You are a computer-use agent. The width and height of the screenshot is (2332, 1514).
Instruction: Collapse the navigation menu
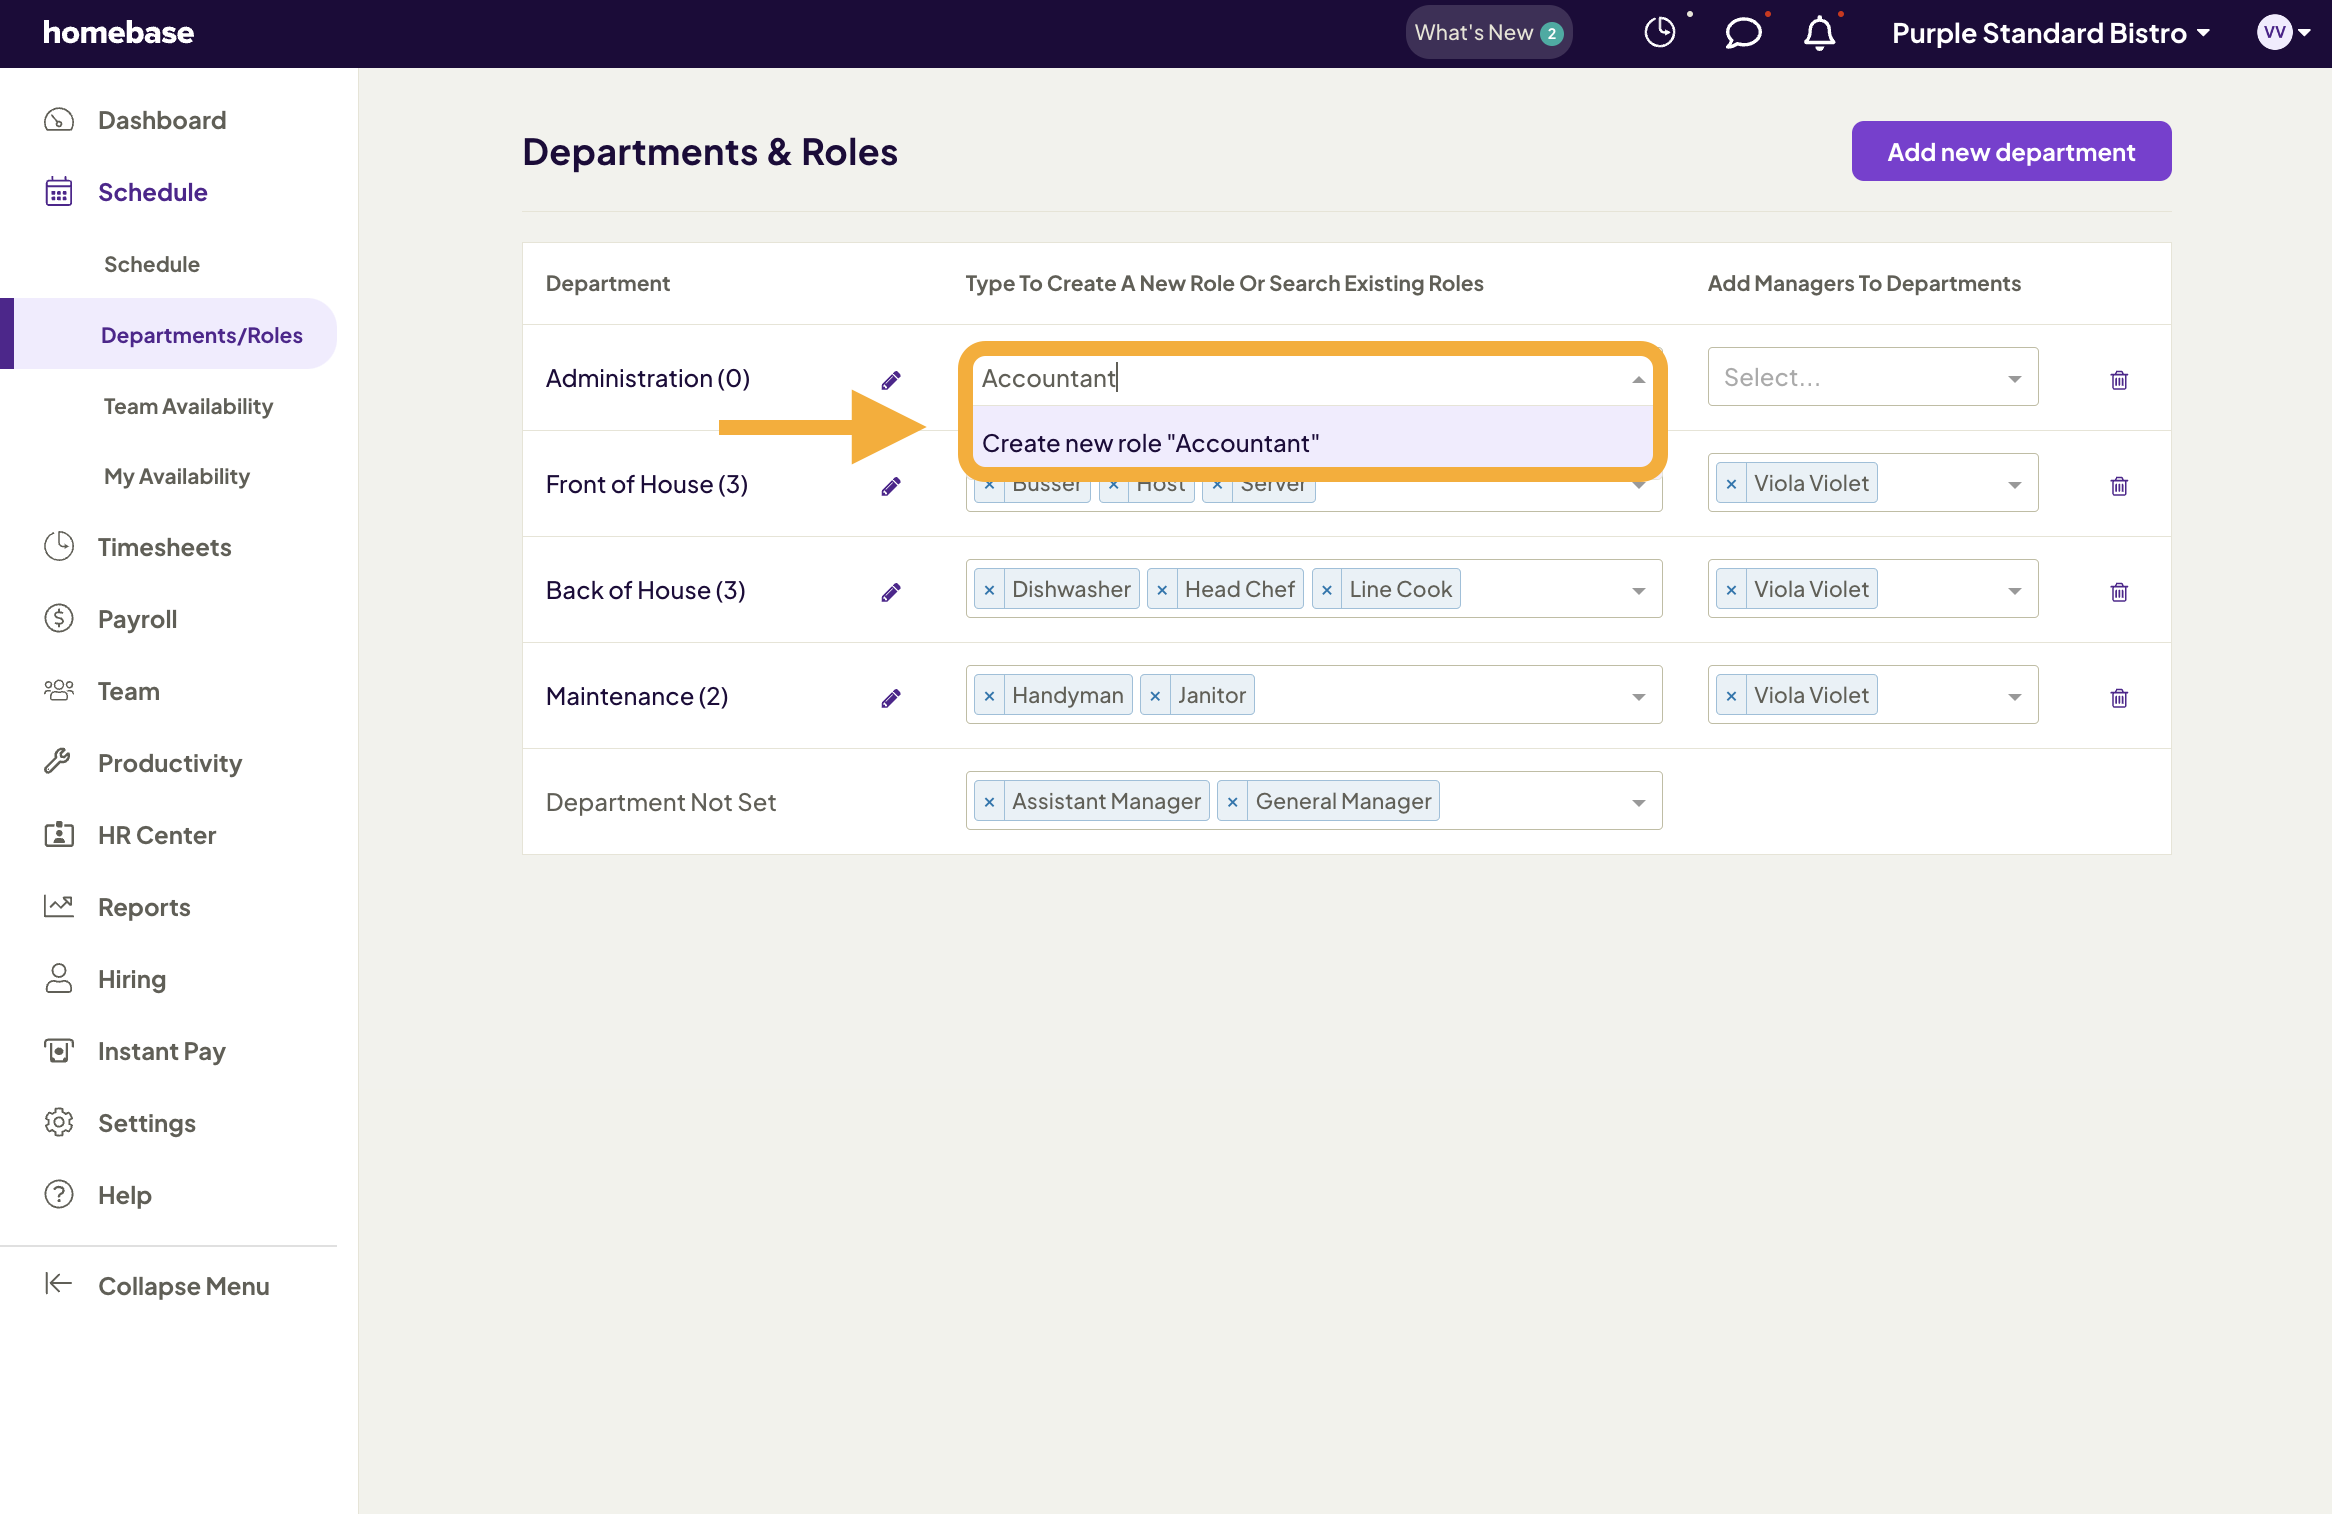(x=183, y=1286)
